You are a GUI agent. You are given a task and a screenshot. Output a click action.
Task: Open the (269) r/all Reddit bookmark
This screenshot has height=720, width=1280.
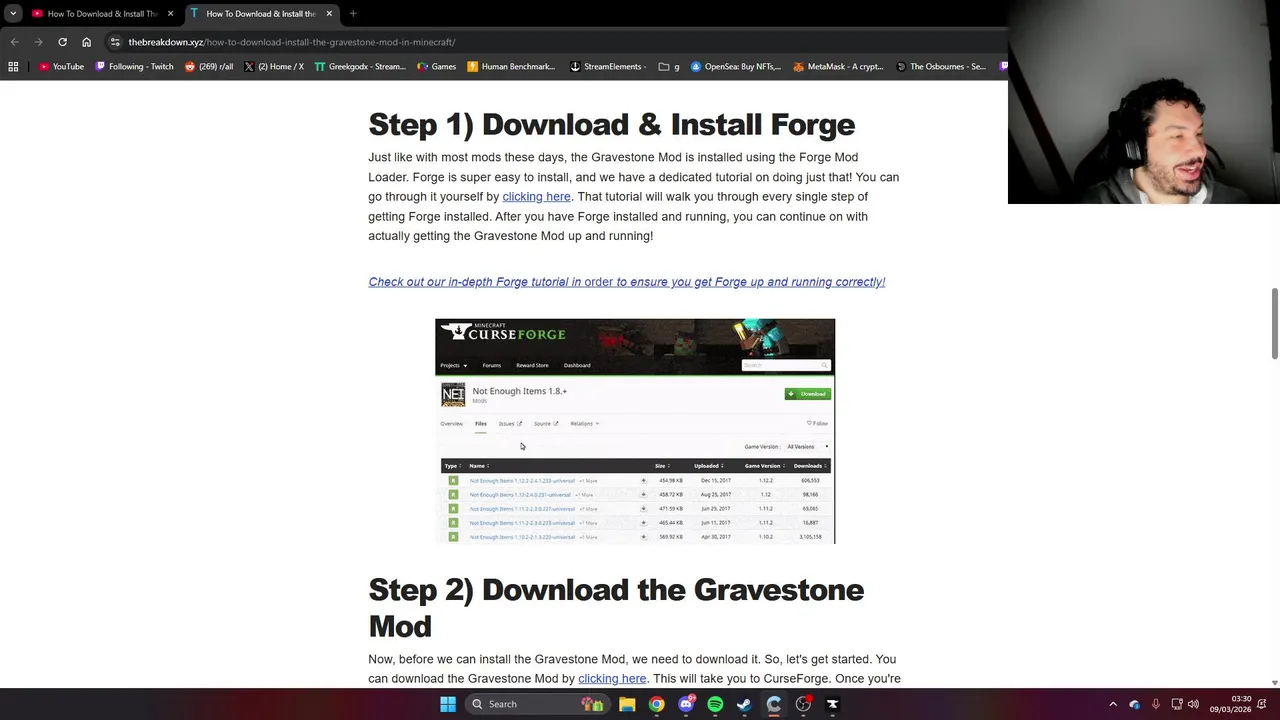point(209,66)
